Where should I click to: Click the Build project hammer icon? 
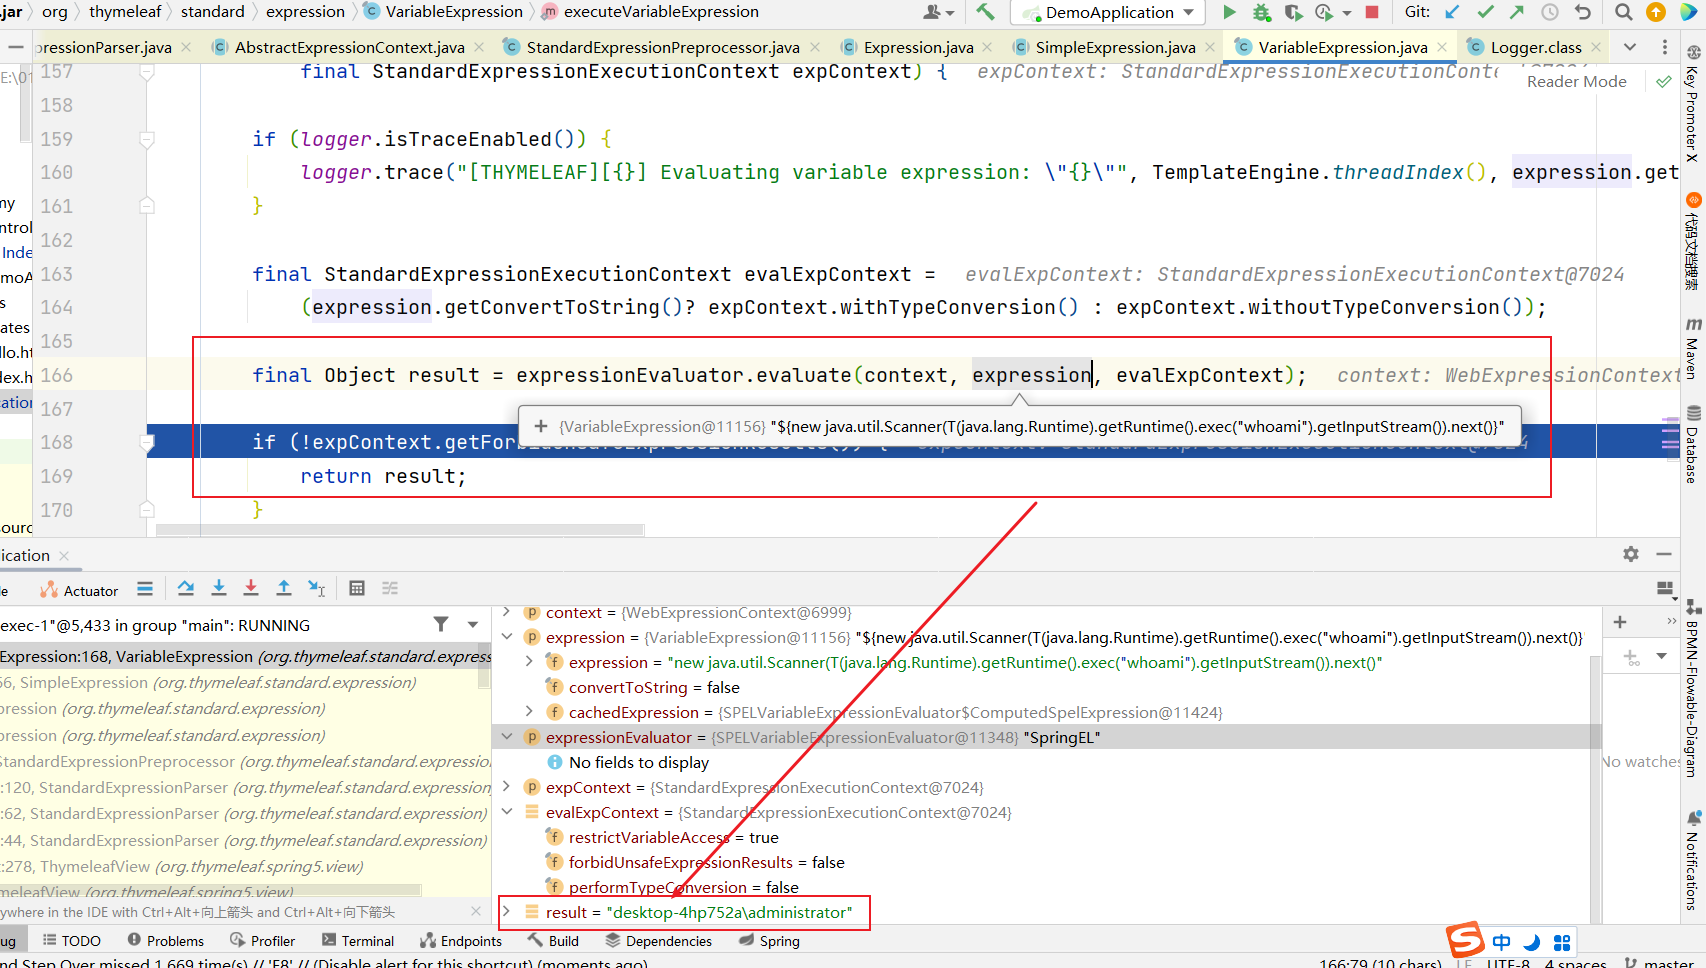click(x=985, y=12)
